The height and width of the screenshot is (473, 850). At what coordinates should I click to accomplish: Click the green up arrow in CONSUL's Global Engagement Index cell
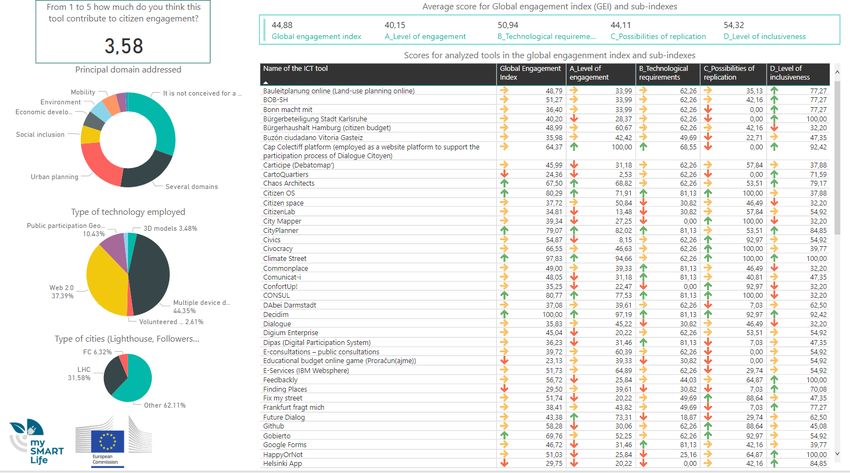coord(504,295)
